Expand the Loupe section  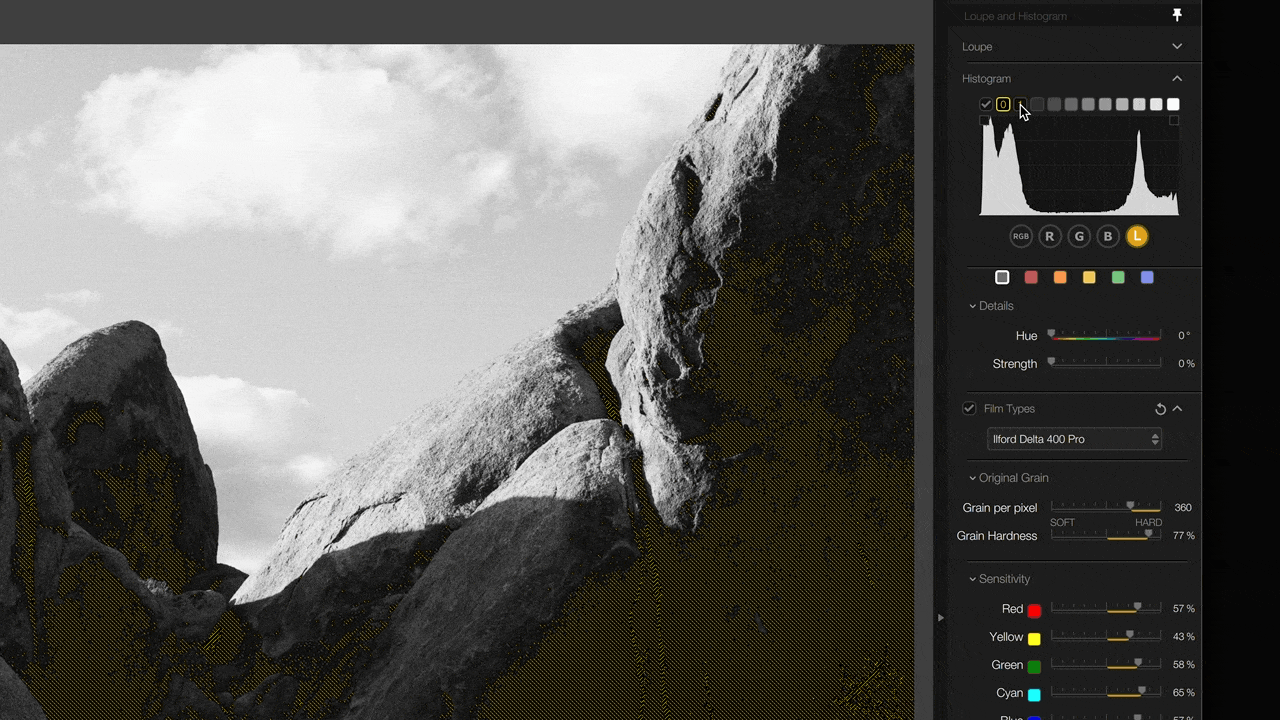(1177, 46)
